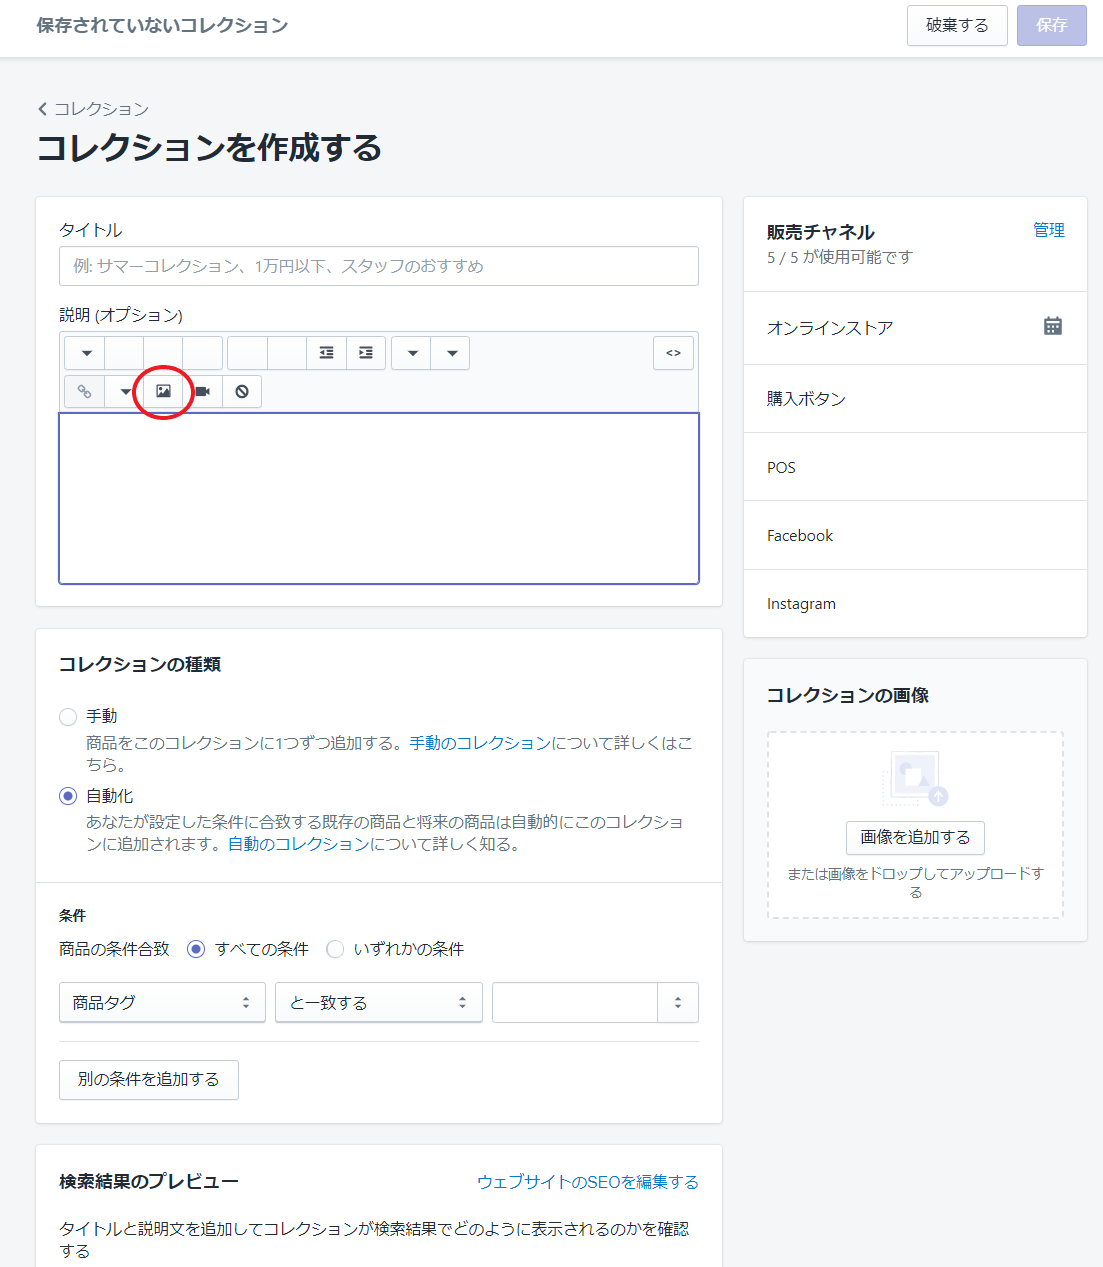This screenshot has width=1103, height=1267.
Task: Open the と一致する operator dropdown
Action: point(379,1002)
